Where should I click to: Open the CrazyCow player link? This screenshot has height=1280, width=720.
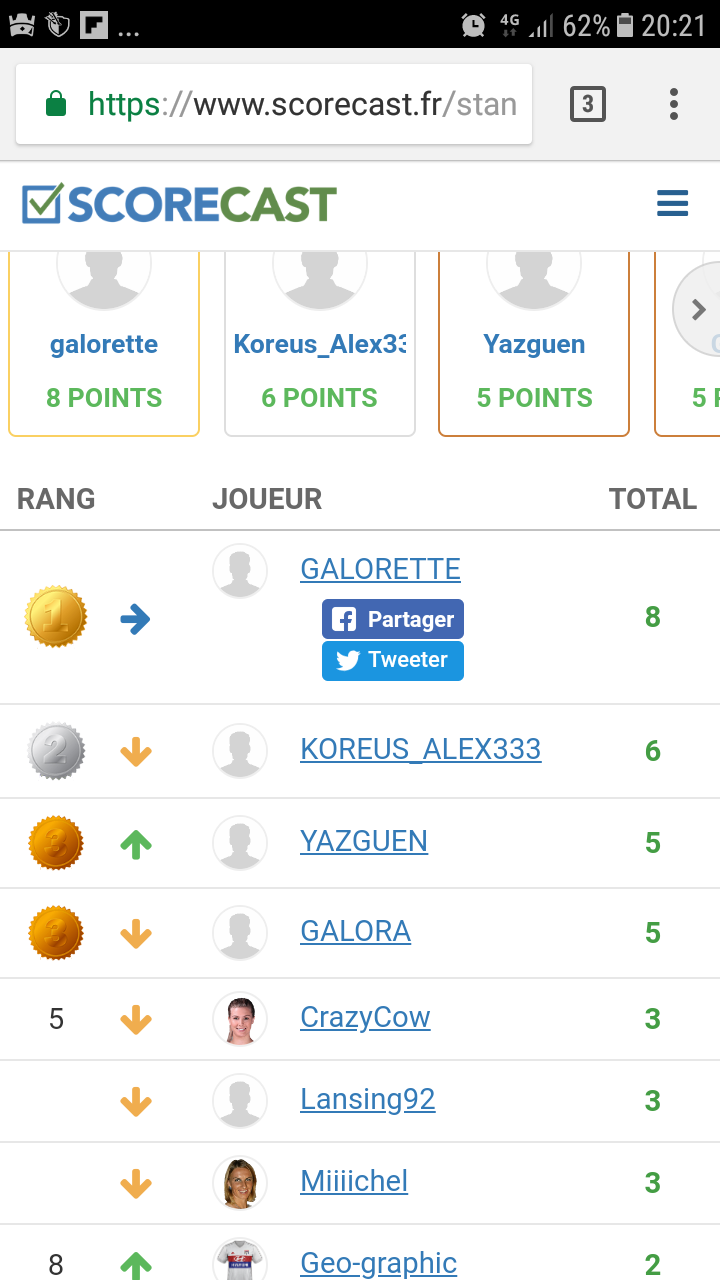point(365,1017)
